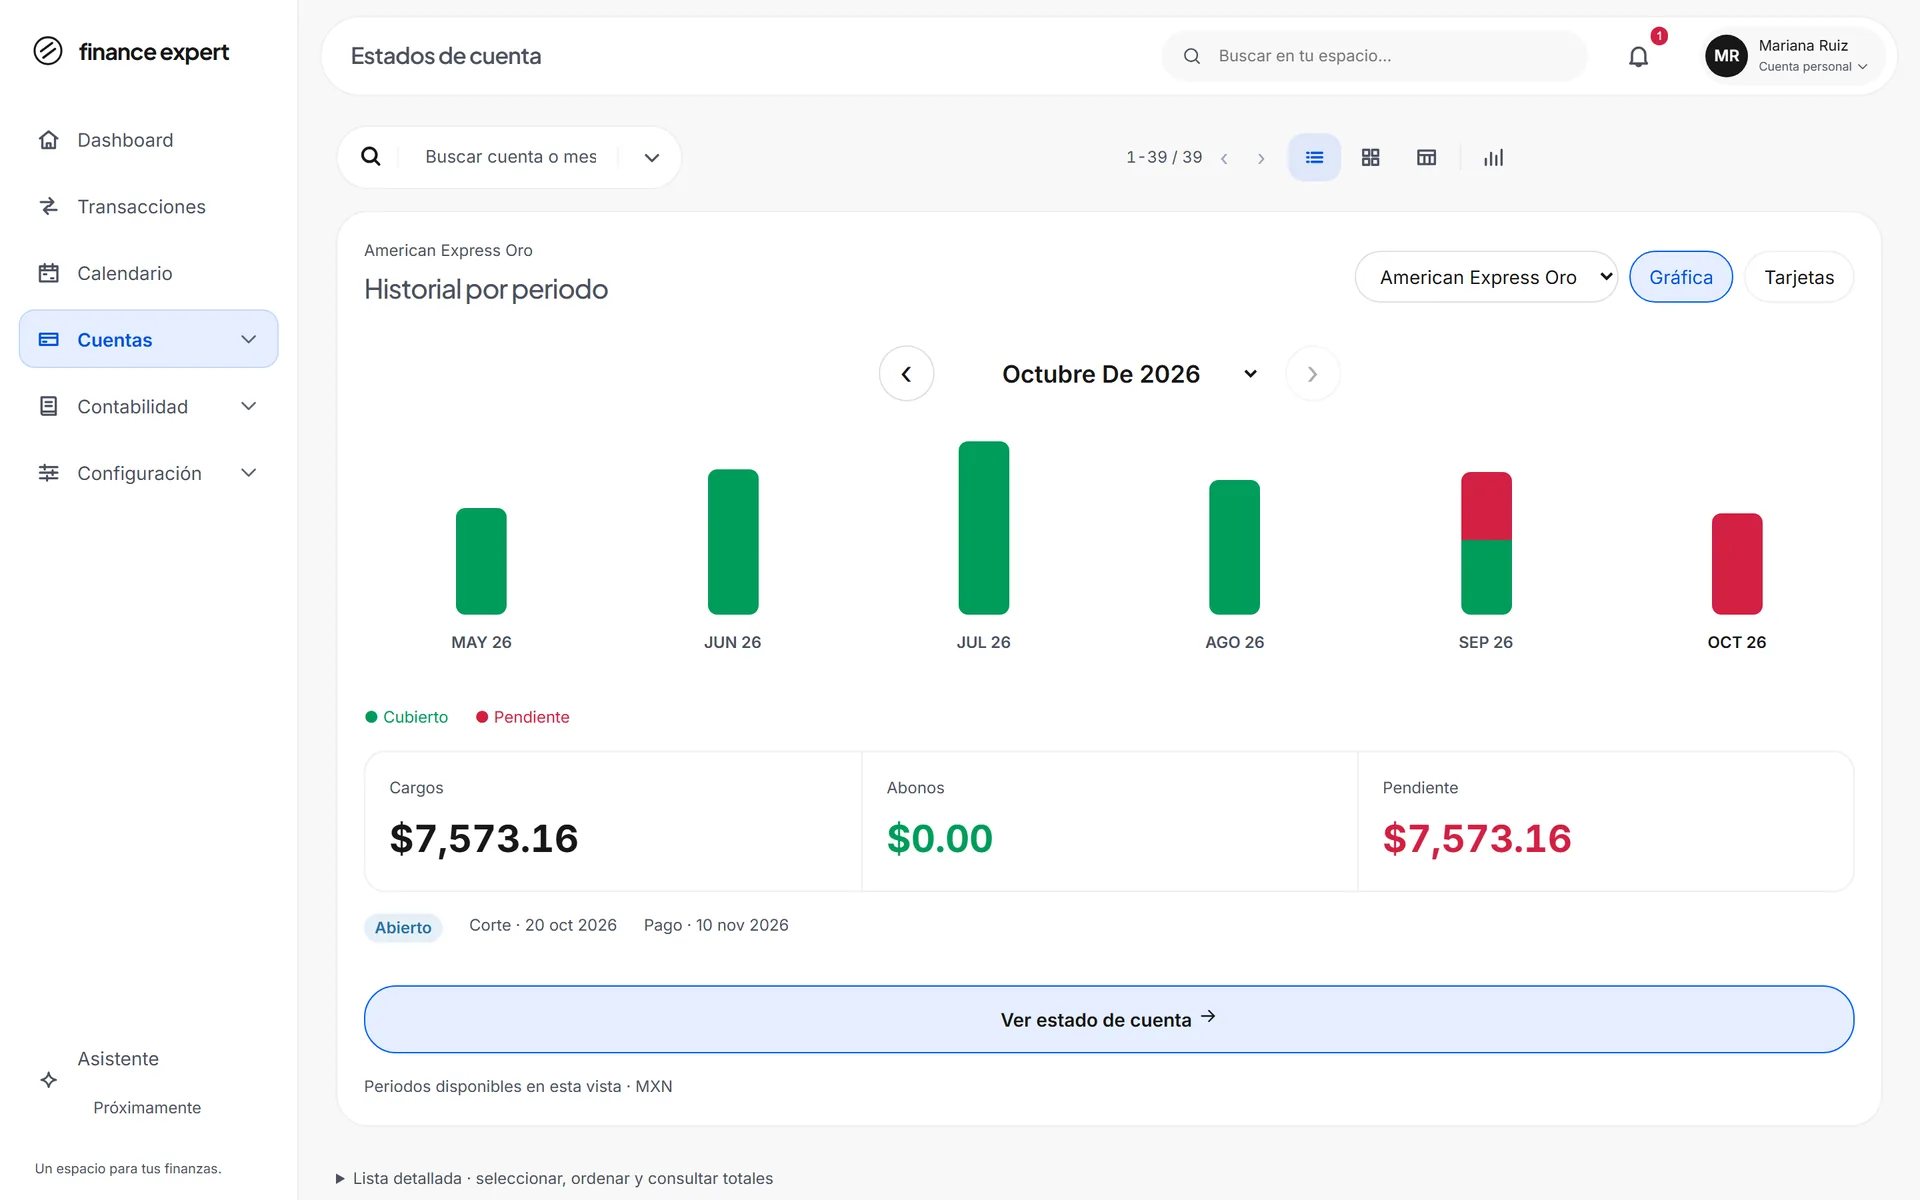Navigate to Transacciones in sidebar

tap(148, 206)
